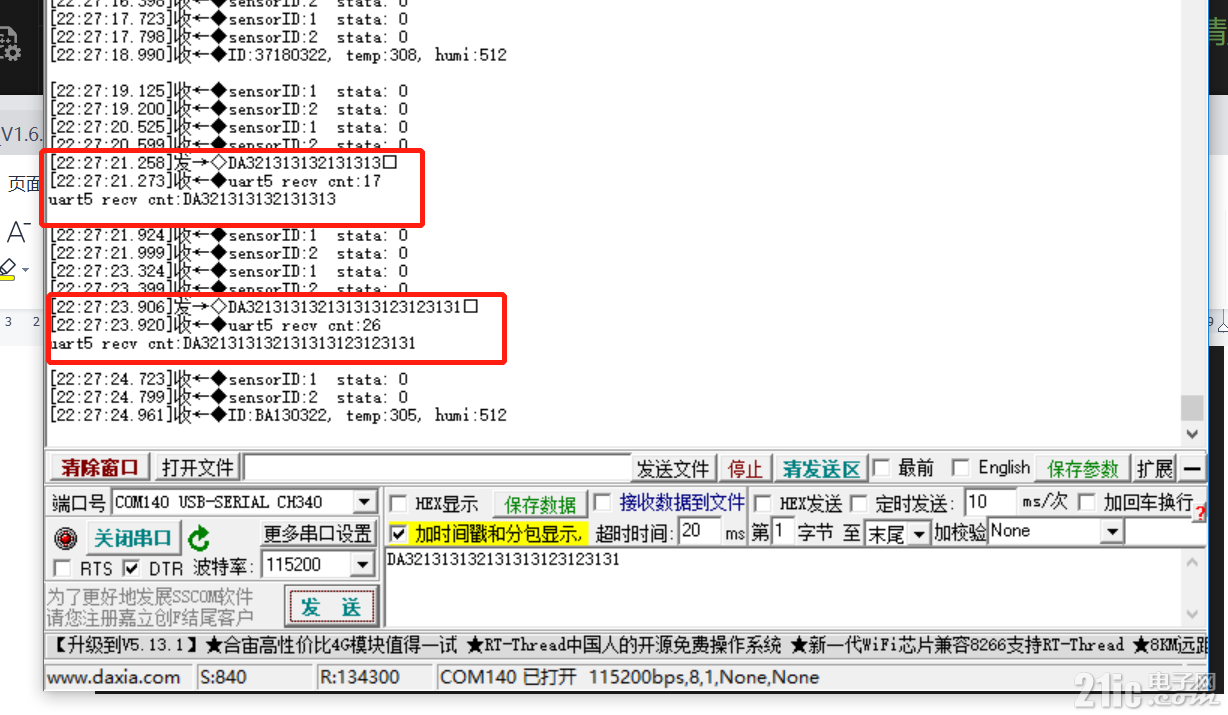The height and width of the screenshot is (715, 1228).
Task: Click the 停止 stop button
Action: (x=745, y=469)
